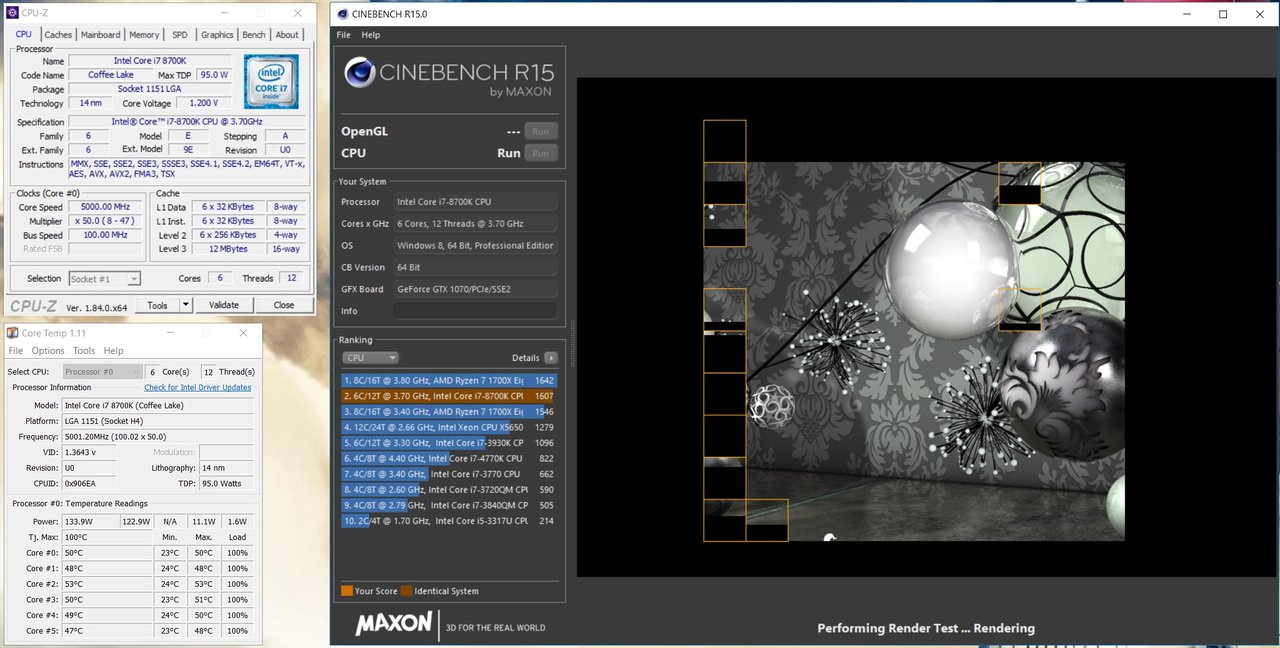
Task: Select ranking entry AMD Ryzen scoring 1546
Action: pyautogui.click(x=449, y=411)
